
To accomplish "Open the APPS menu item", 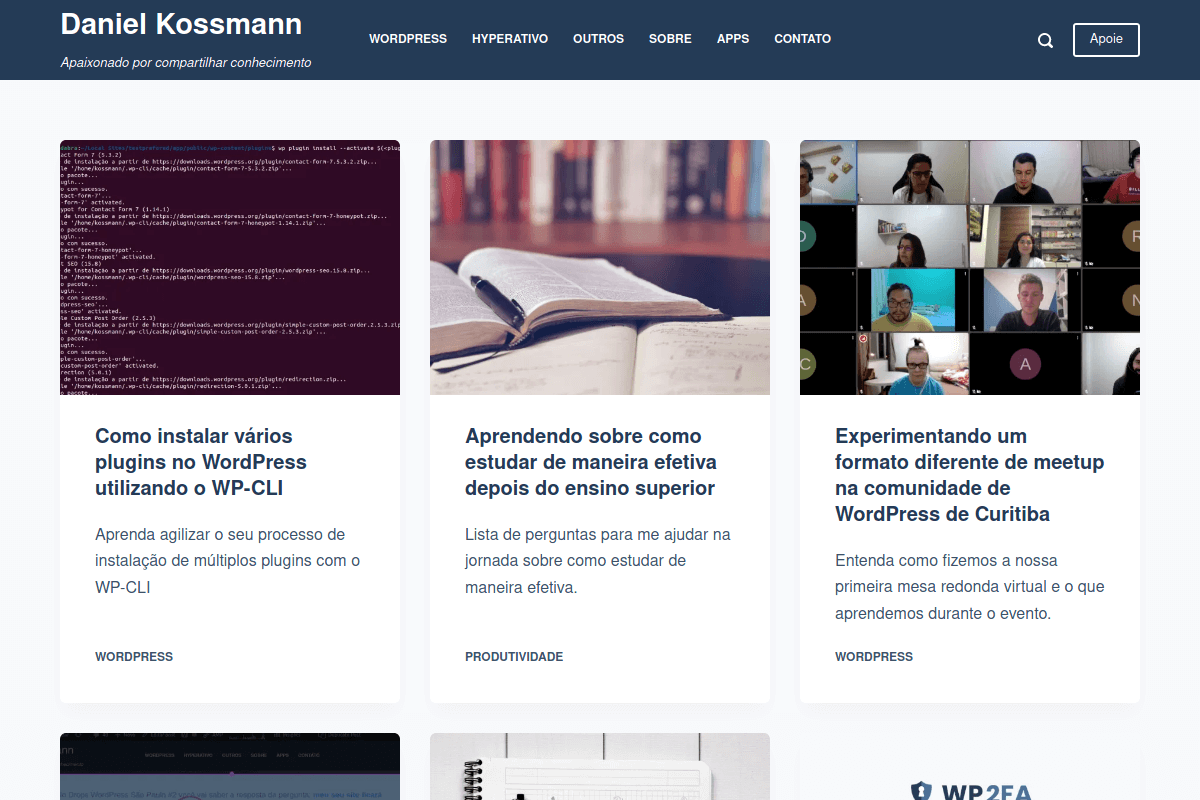I will [x=733, y=39].
